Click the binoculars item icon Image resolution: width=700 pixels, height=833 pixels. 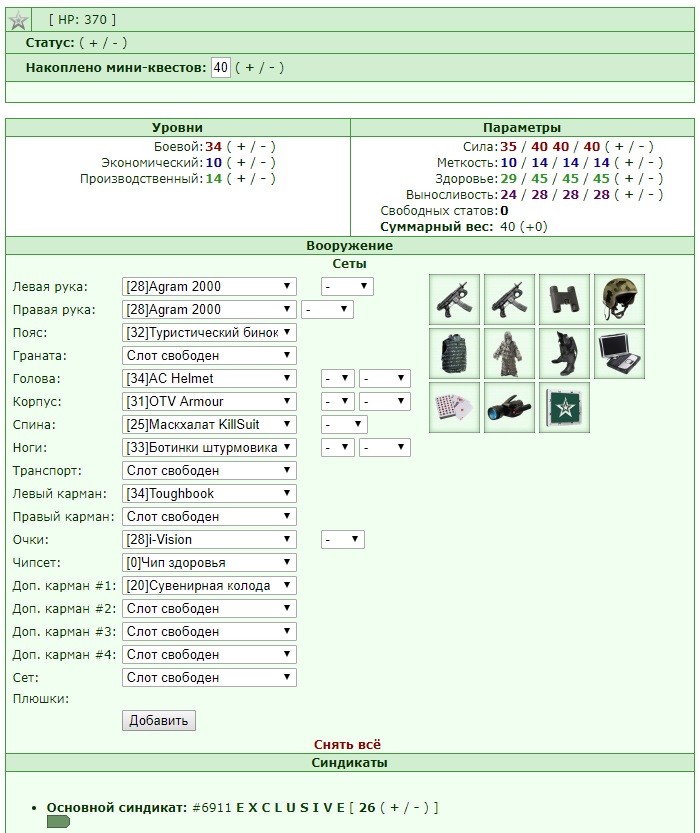click(564, 300)
